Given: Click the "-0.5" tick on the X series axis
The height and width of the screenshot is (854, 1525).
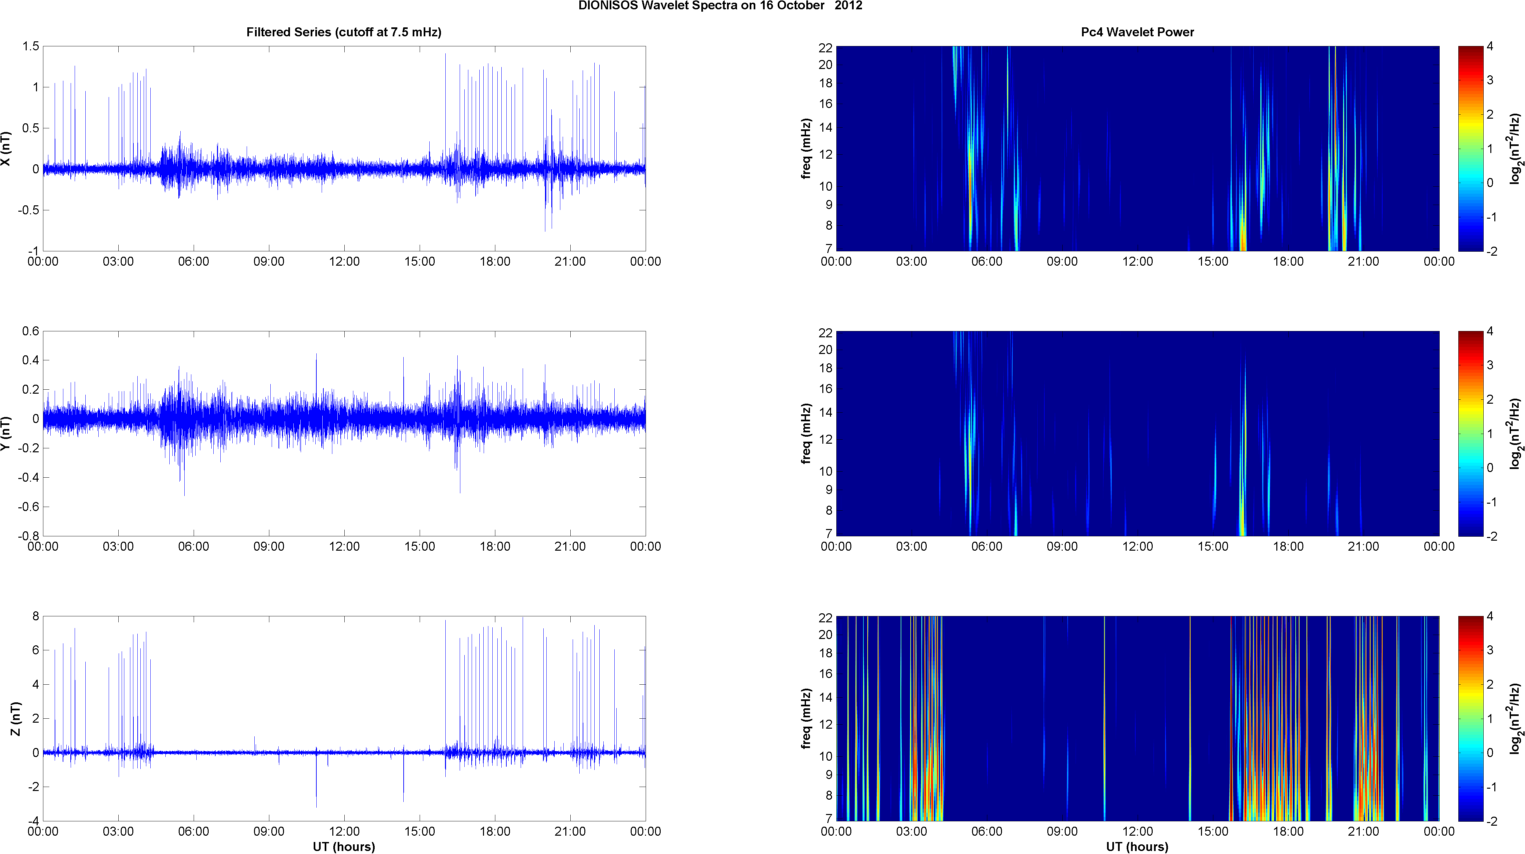Looking at the screenshot, I should pyautogui.click(x=28, y=210).
